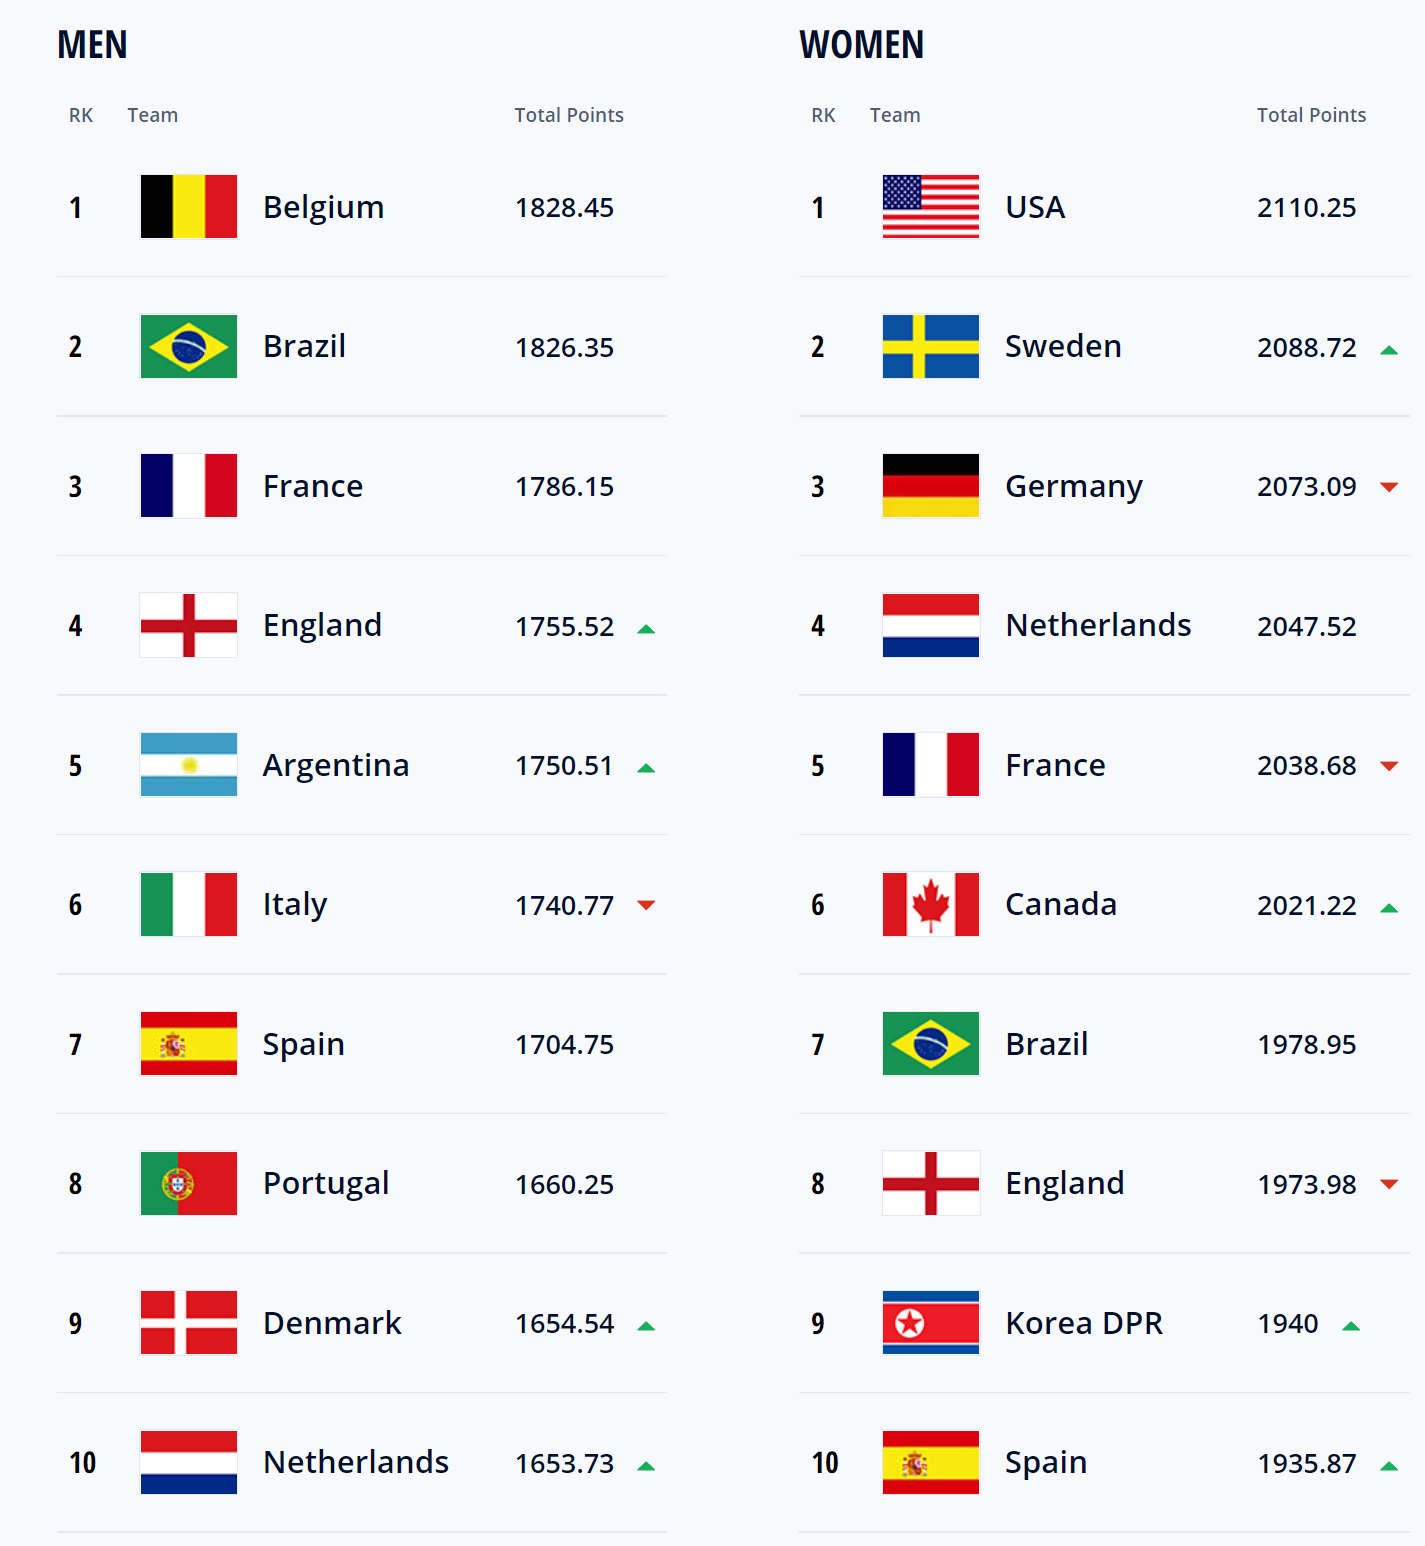Viewport: 1425px width, 1546px height.
Task: Select the Men's Spain team name
Action: point(303,1044)
